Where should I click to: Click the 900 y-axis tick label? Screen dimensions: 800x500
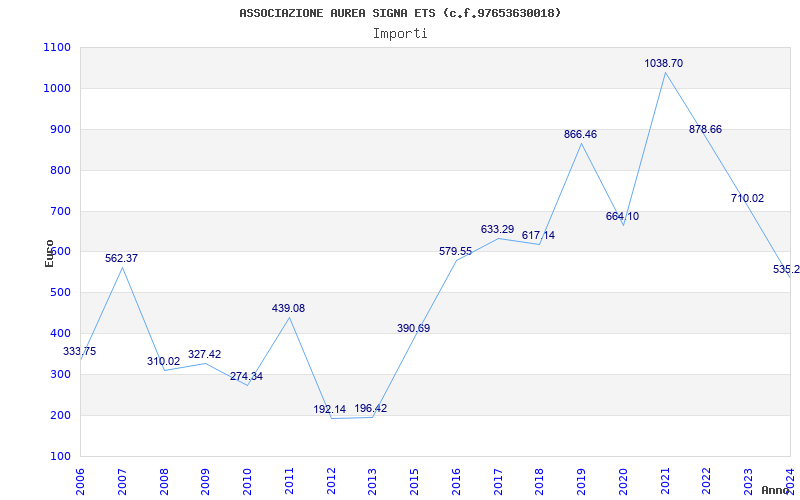tap(60, 129)
